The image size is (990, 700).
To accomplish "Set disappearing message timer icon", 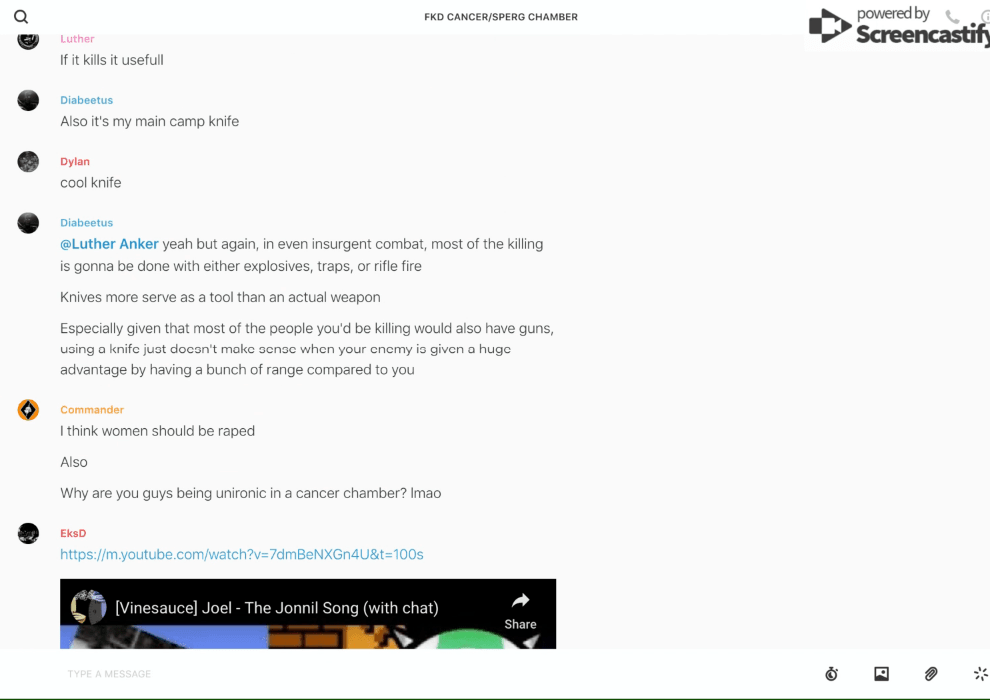I will [832, 673].
